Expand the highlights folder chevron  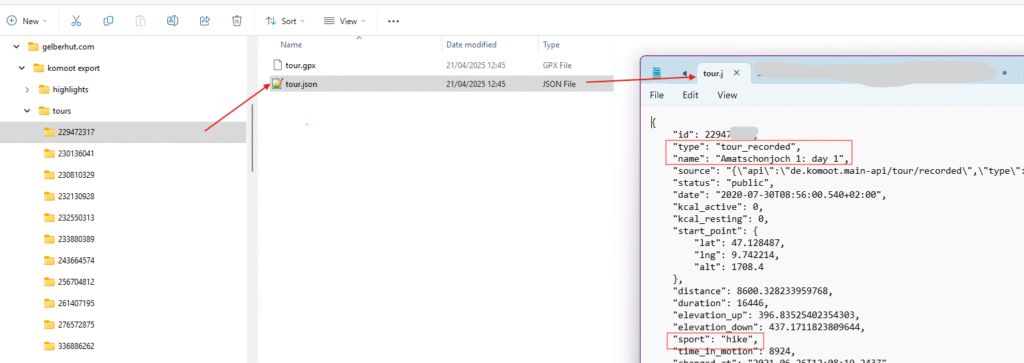(27, 89)
